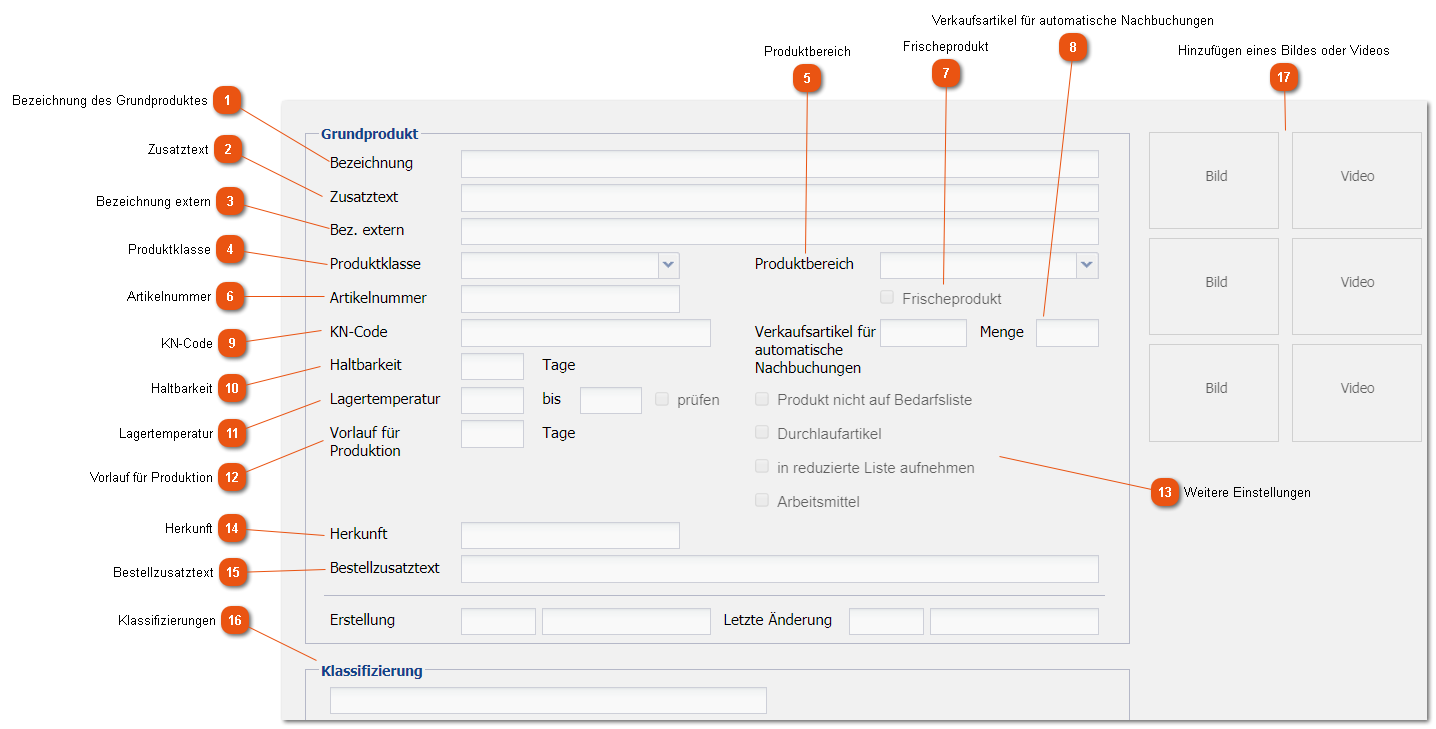Click the 'Klassifizierung' group heading

tap(371, 670)
